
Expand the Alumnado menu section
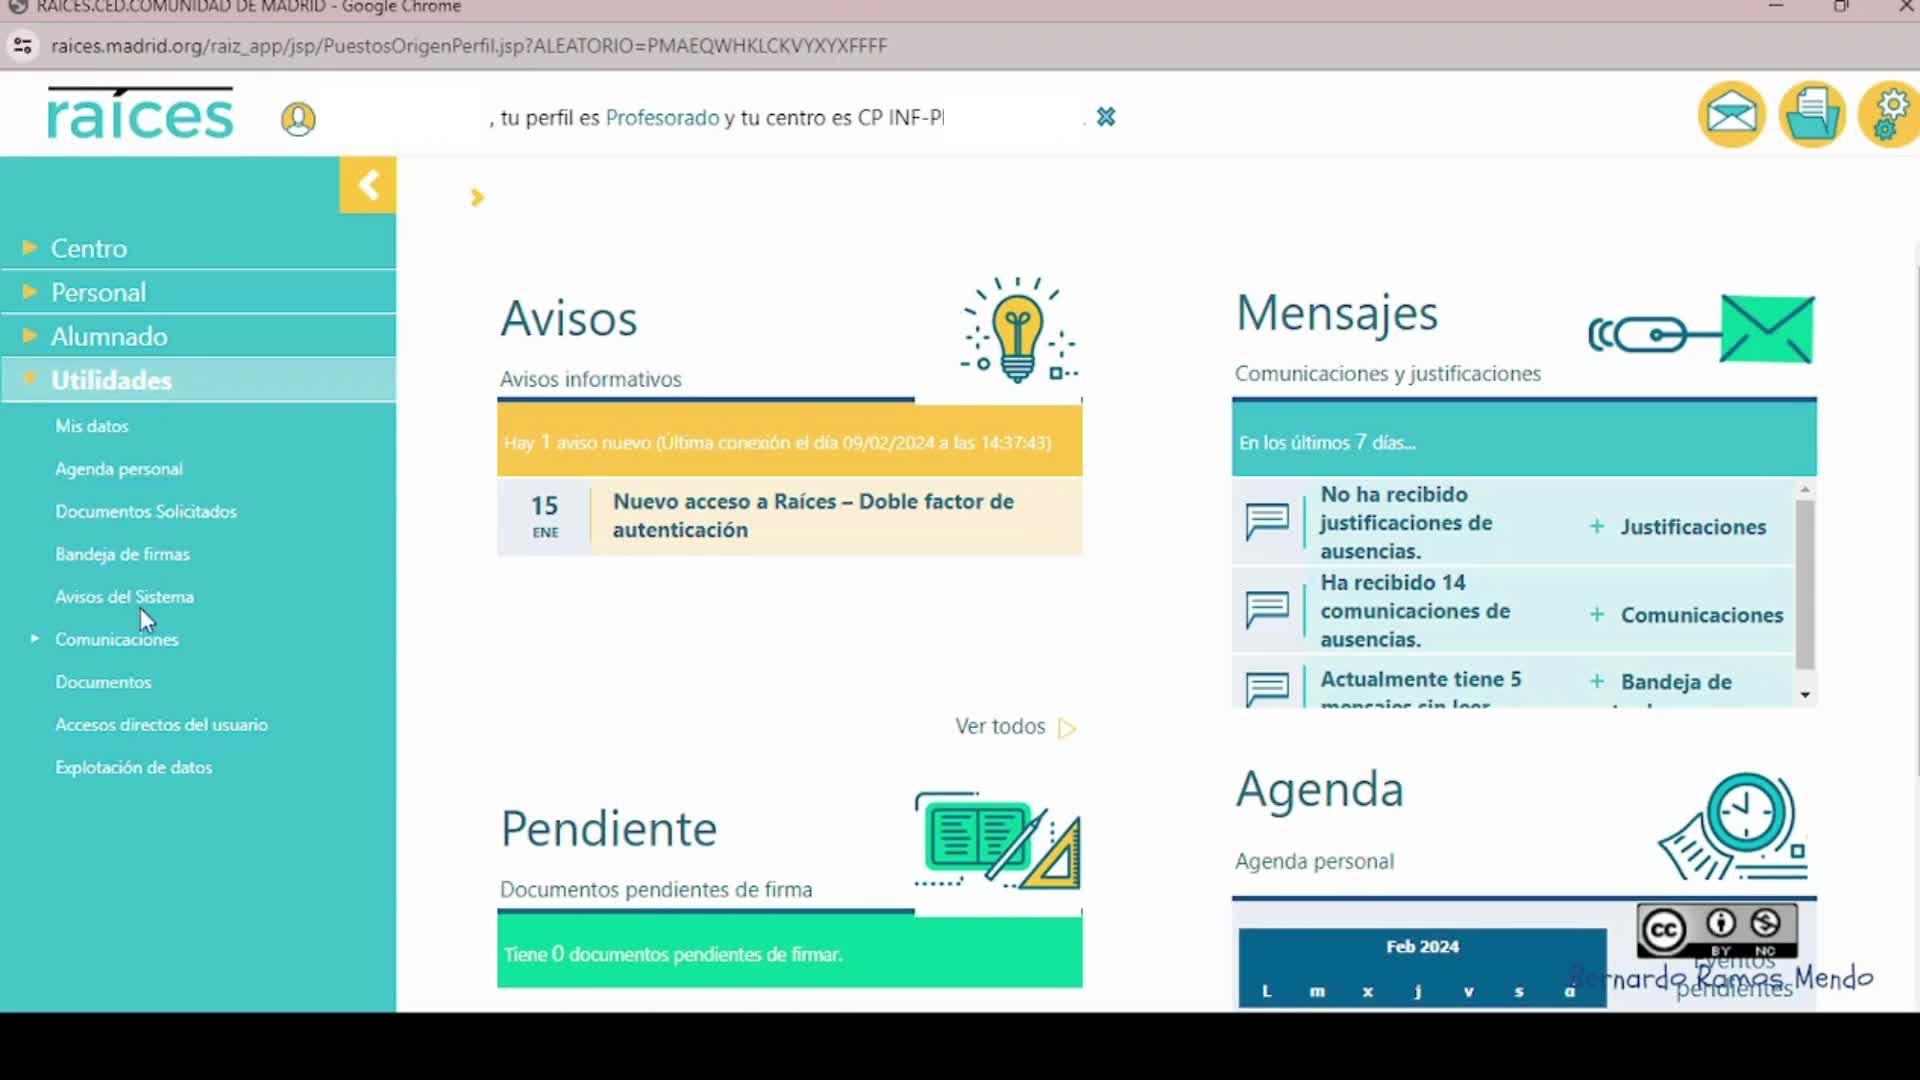(108, 336)
